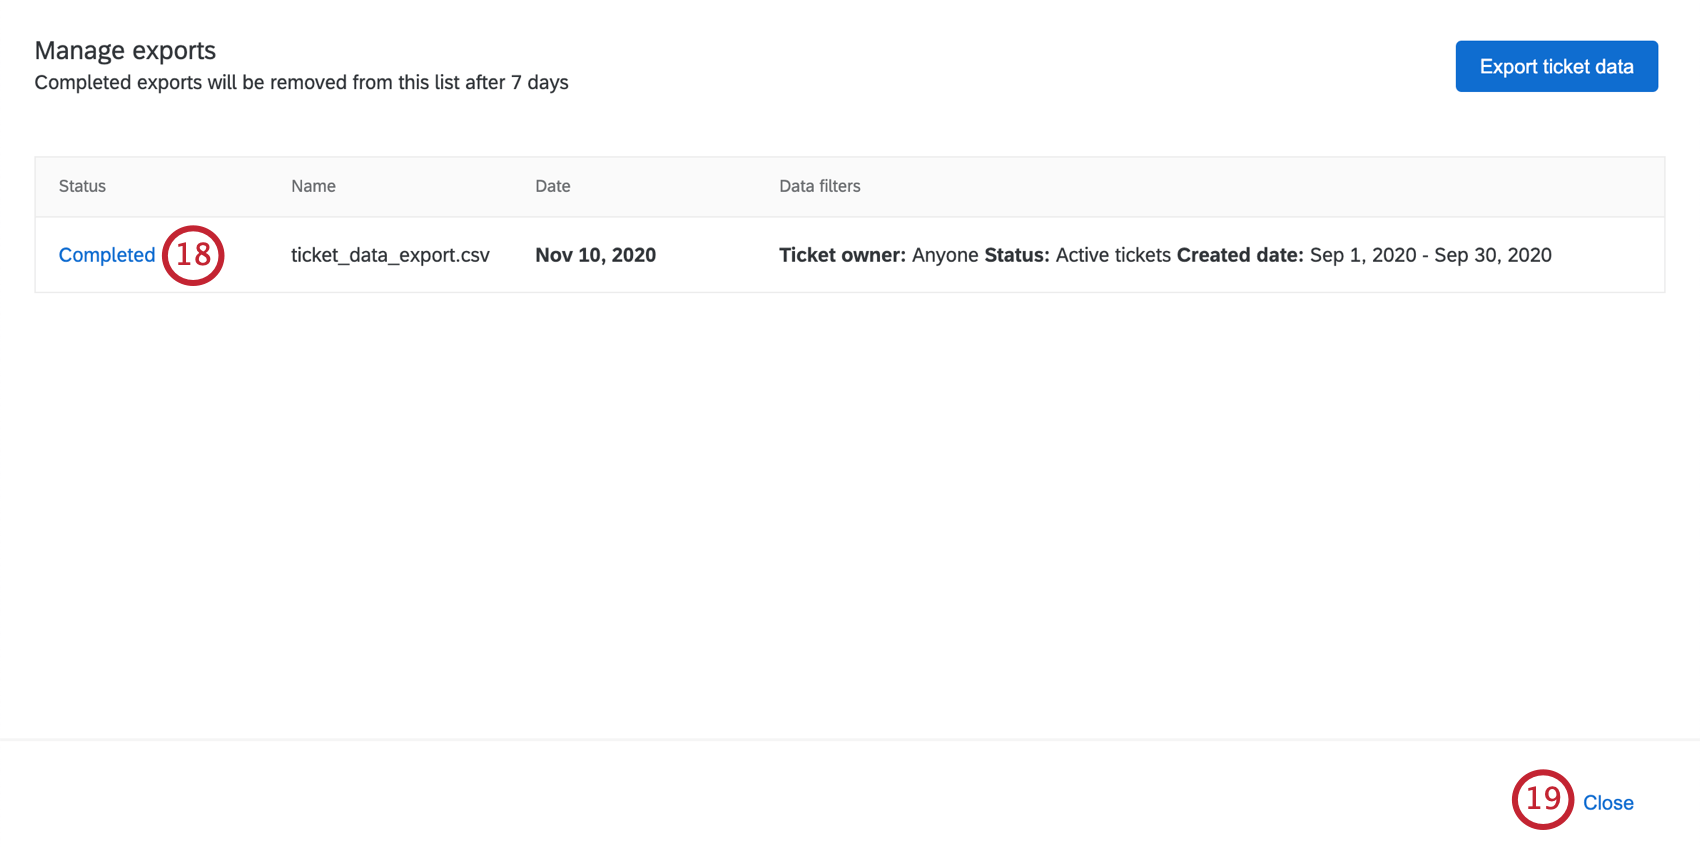
Task: Click the bold Created date label
Action: 1240,255
